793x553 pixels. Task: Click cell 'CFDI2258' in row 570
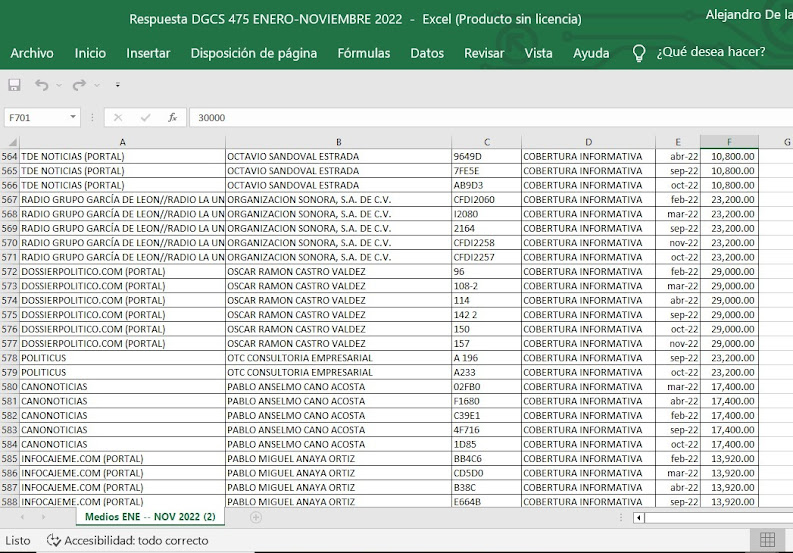pyautogui.click(x=487, y=243)
